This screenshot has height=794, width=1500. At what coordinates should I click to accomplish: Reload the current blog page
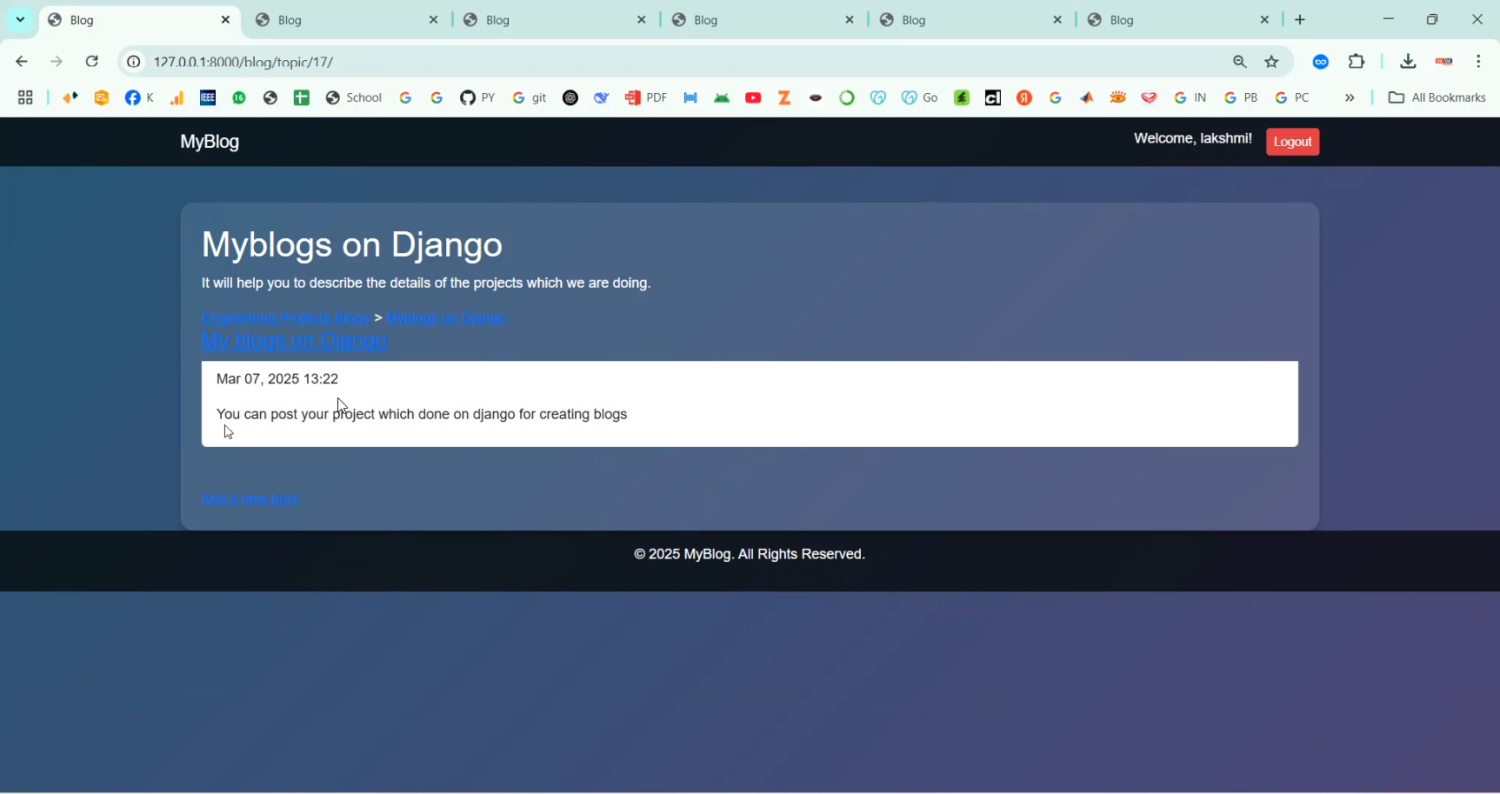(92, 62)
